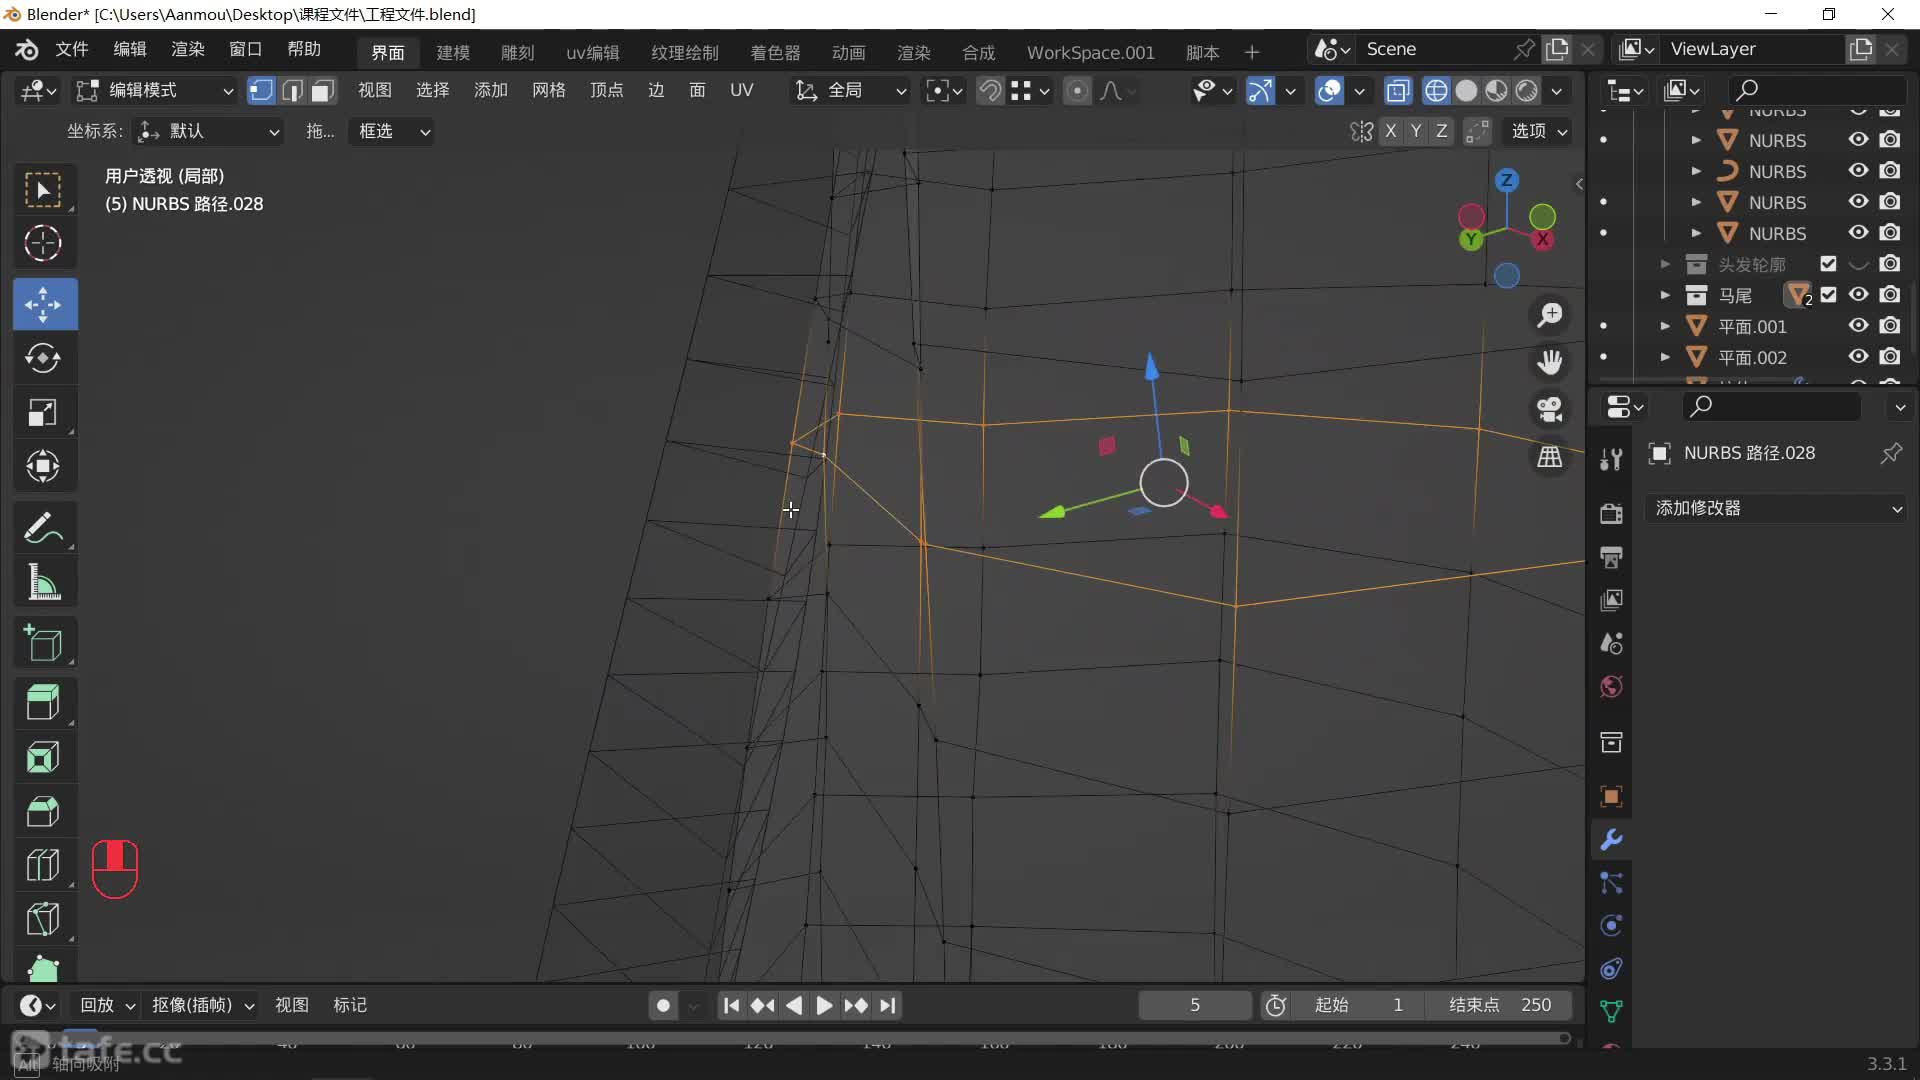The height and width of the screenshot is (1080, 1920).
Task: Toggle camera view icon
Action: tap(1550, 409)
